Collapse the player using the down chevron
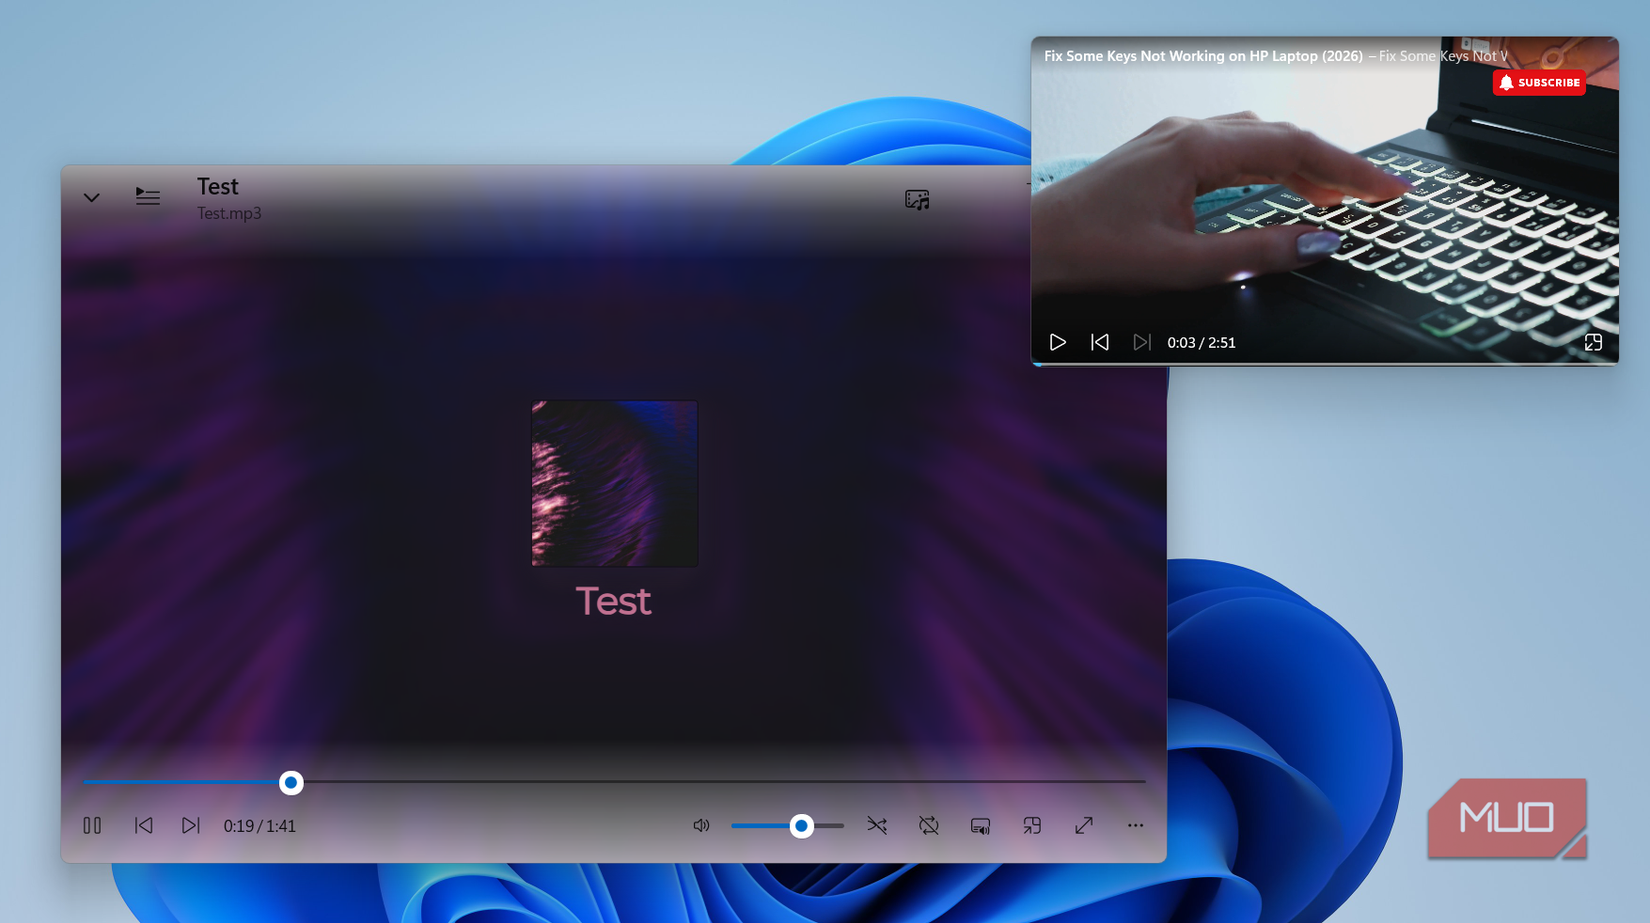Viewport: 1650px width, 923px height. (91, 197)
